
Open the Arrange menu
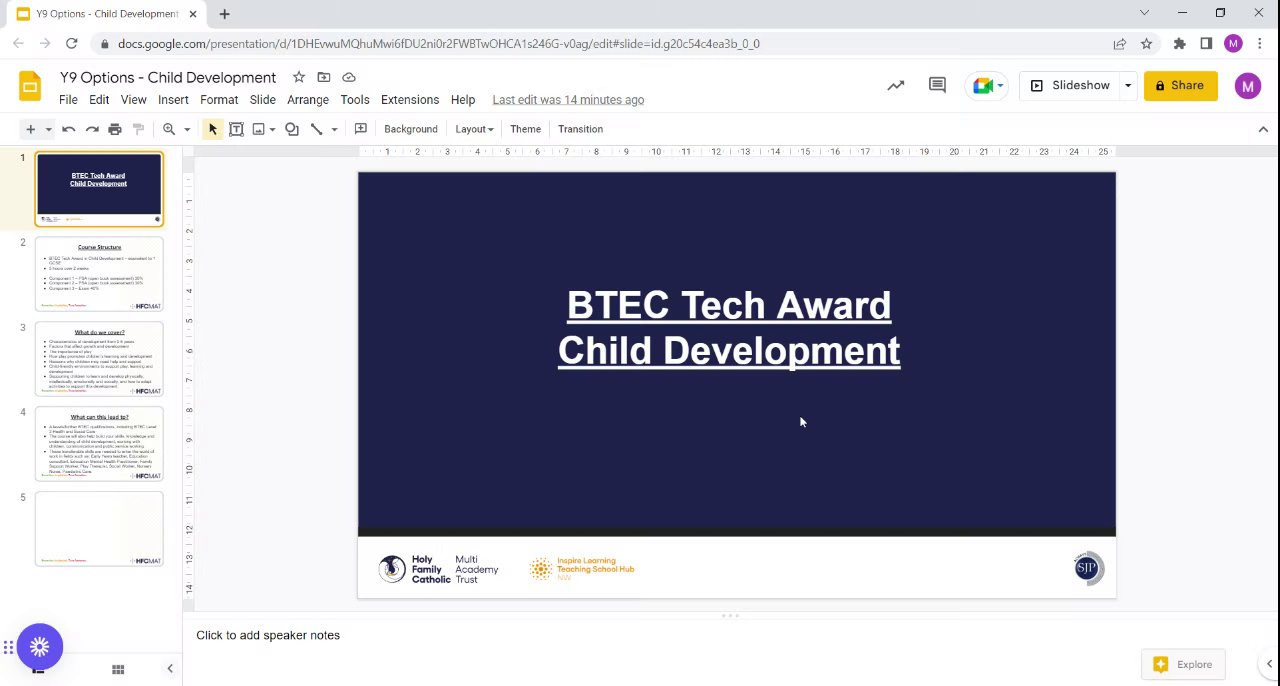[308, 100]
